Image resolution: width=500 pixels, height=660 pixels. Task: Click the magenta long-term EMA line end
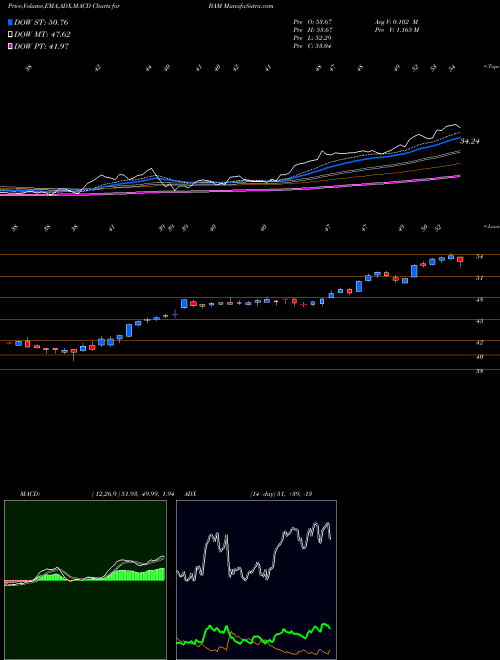click(459, 176)
